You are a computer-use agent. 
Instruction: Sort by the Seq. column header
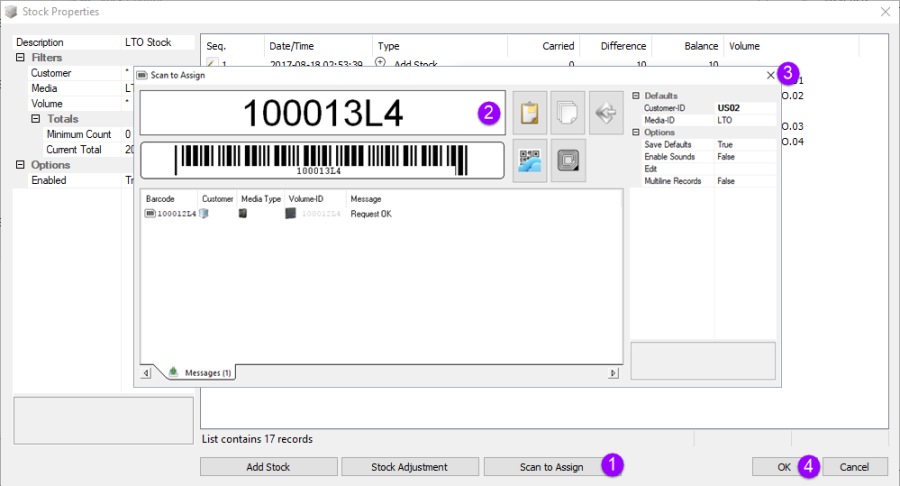point(233,46)
